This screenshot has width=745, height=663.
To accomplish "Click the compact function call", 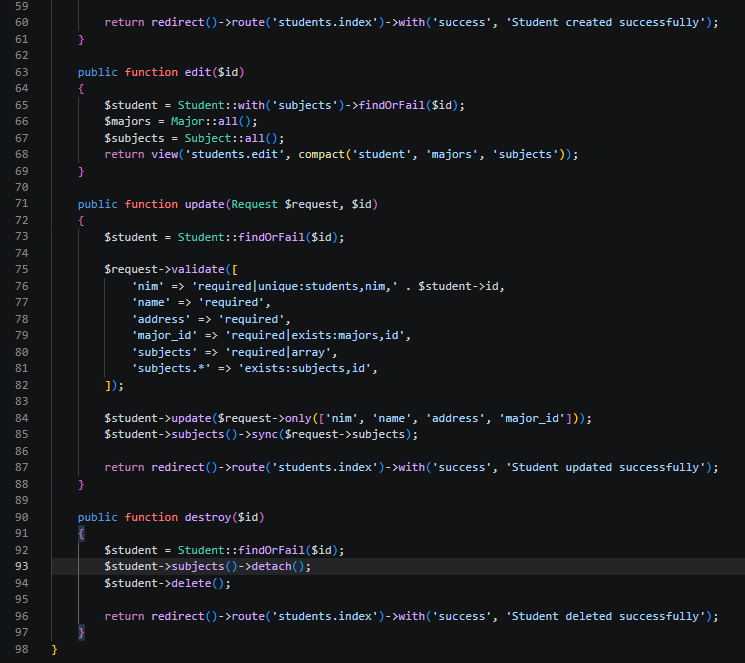I will 321,154.
